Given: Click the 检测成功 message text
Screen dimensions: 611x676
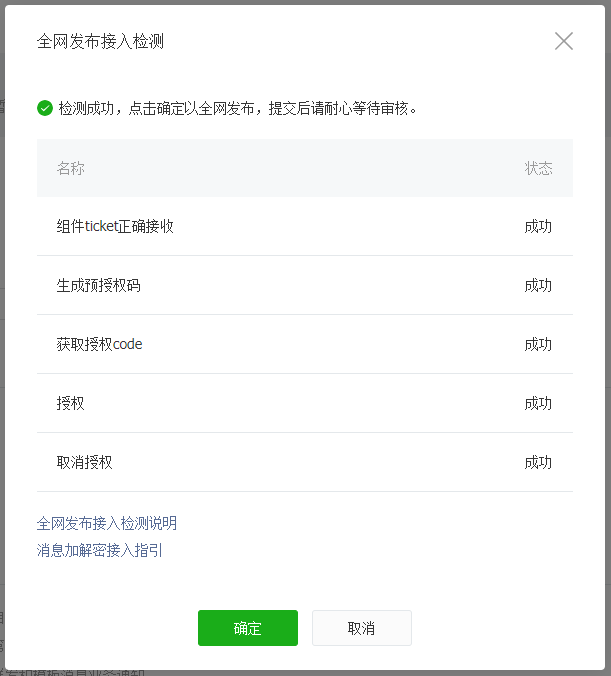Looking at the screenshot, I should (238, 108).
